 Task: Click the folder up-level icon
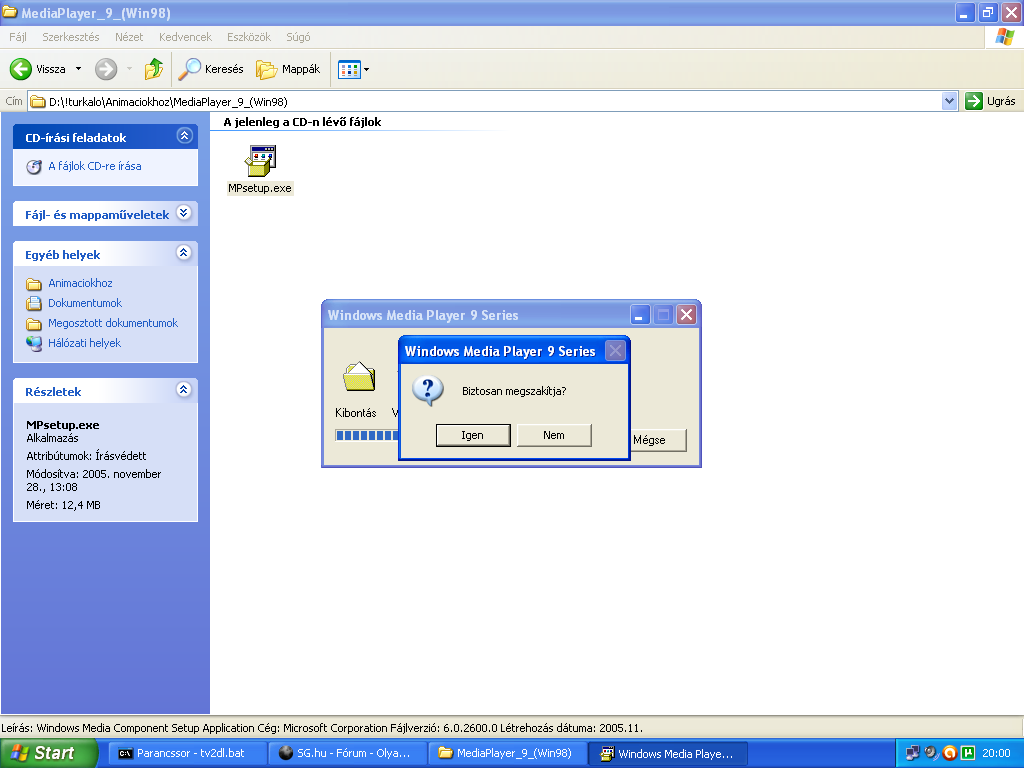pos(153,69)
